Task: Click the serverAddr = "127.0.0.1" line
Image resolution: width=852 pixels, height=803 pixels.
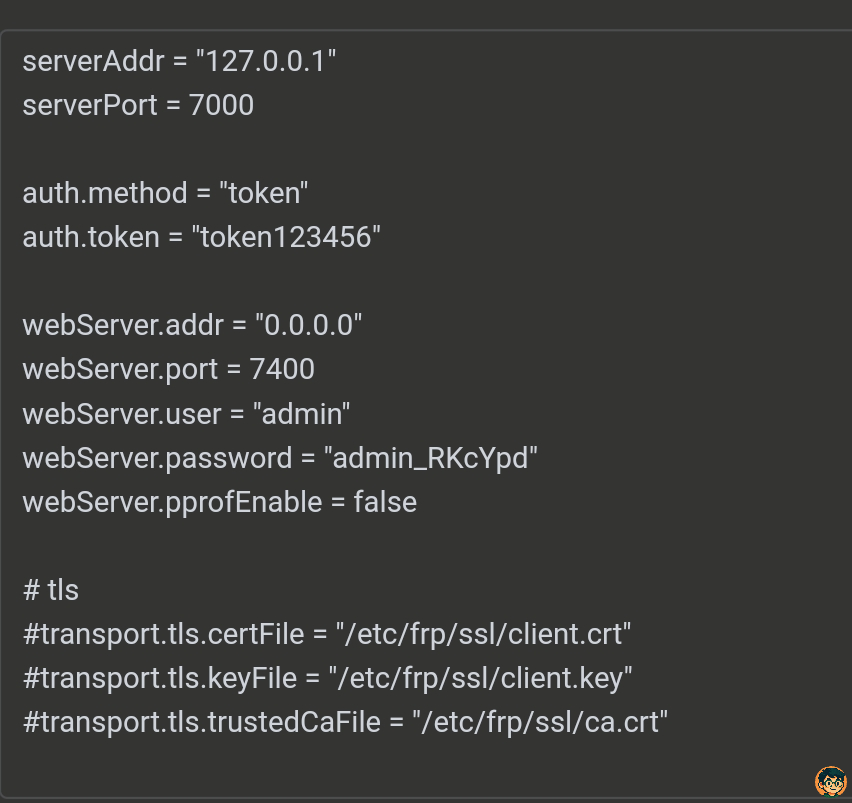Action: (179, 61)
